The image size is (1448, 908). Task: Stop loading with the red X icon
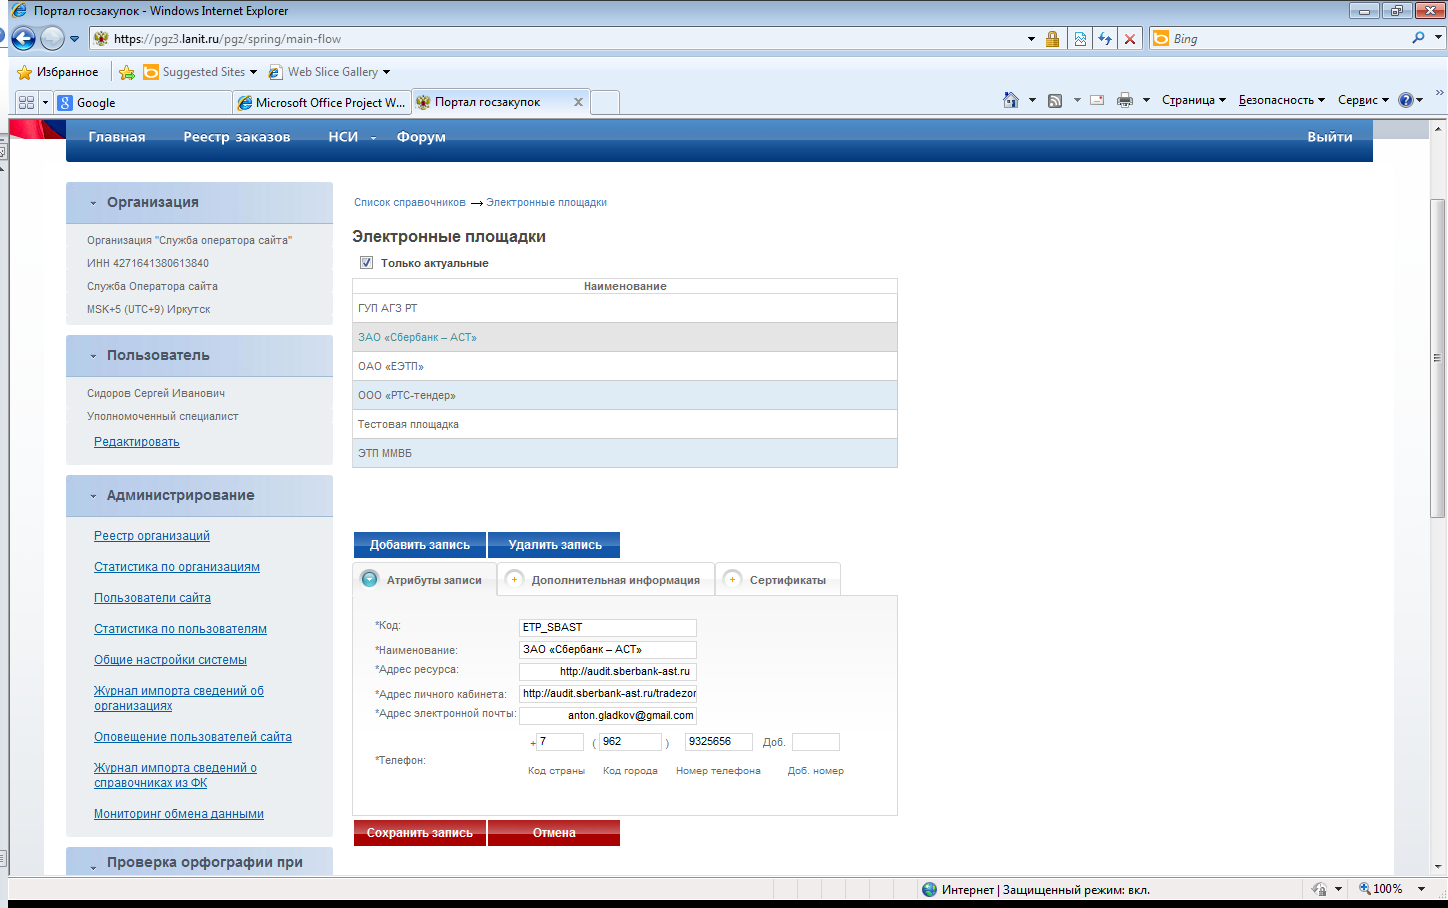(1130, 39)
